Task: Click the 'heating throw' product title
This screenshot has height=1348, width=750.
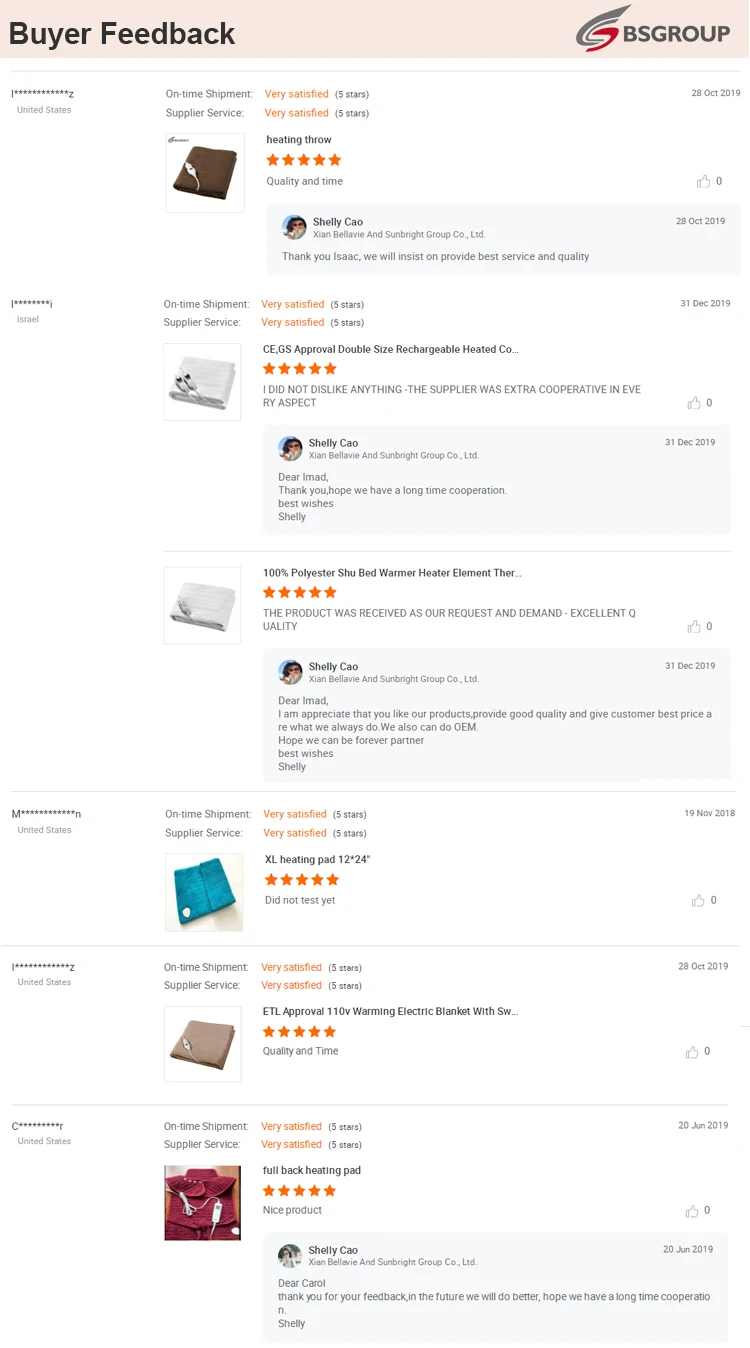Action: [x=299, y=140]
